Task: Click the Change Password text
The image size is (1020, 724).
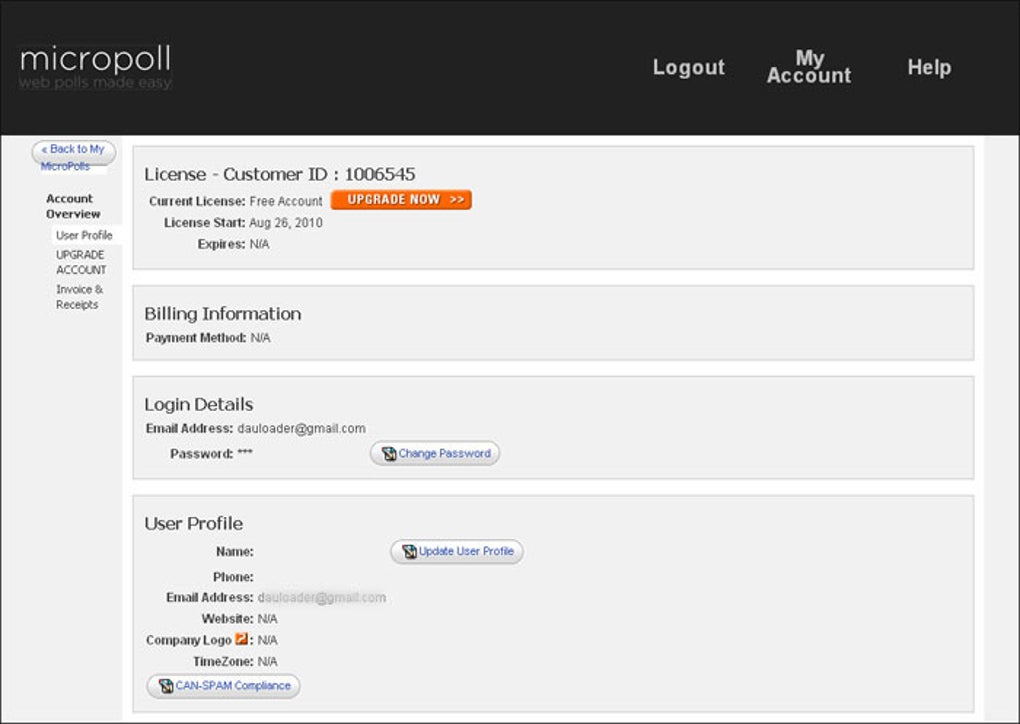Action: [x=444, y=453]
